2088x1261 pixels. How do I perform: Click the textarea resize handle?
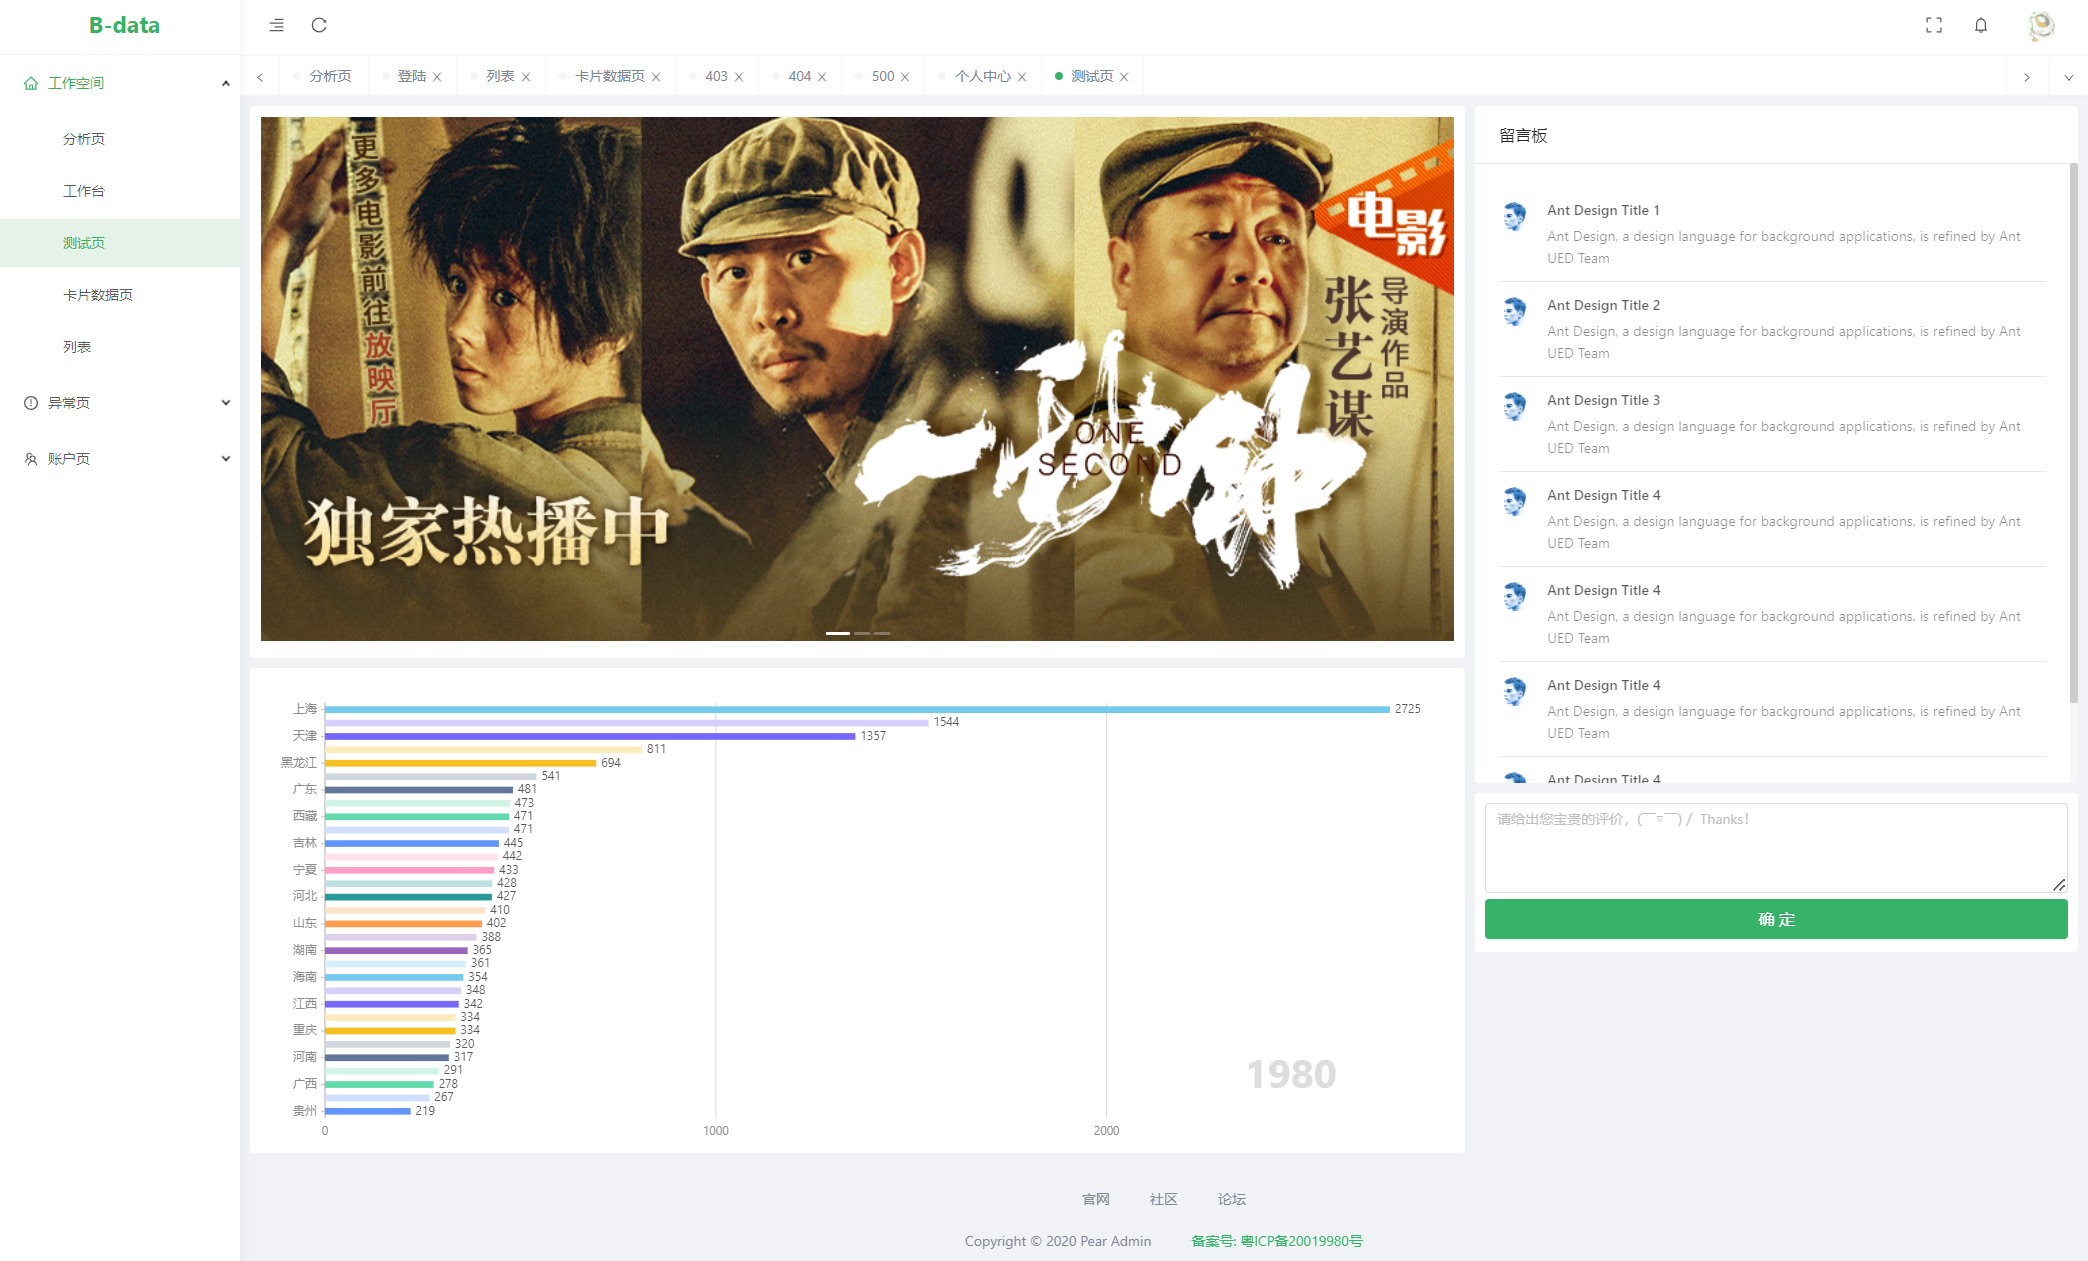tap(2059, 885)
